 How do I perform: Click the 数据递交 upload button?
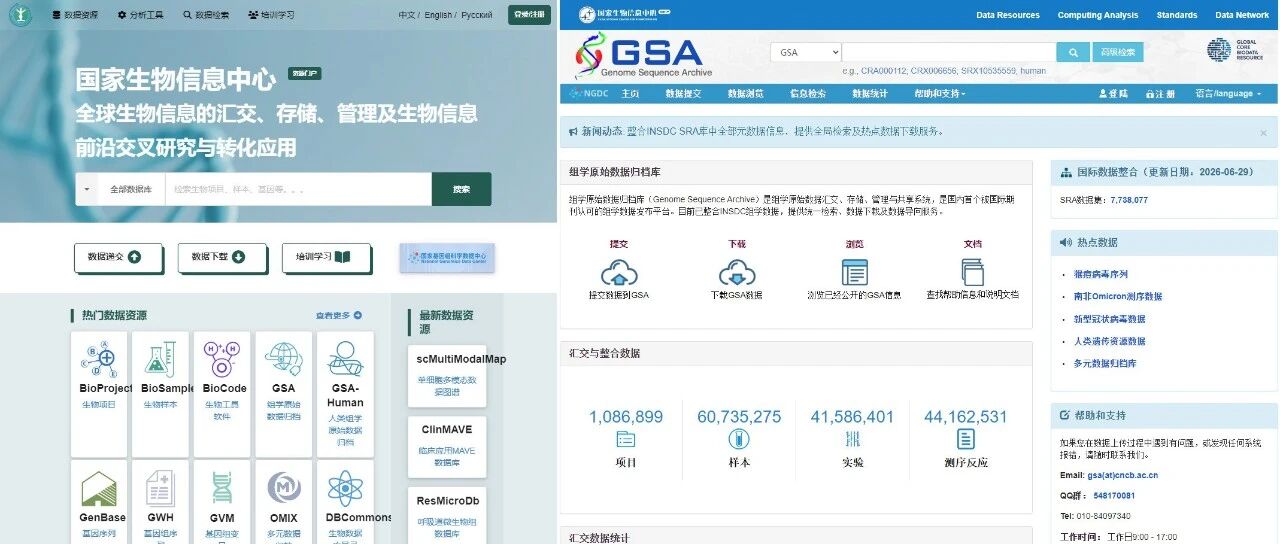coord(118,257)
